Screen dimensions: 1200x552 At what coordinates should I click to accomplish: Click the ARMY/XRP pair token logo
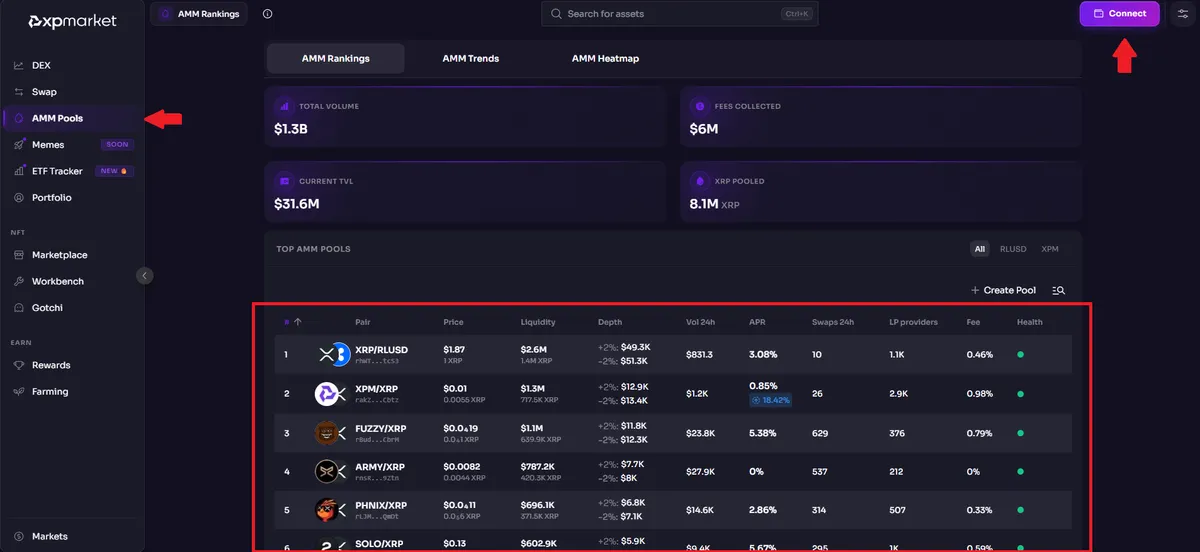tap(331, 471)
